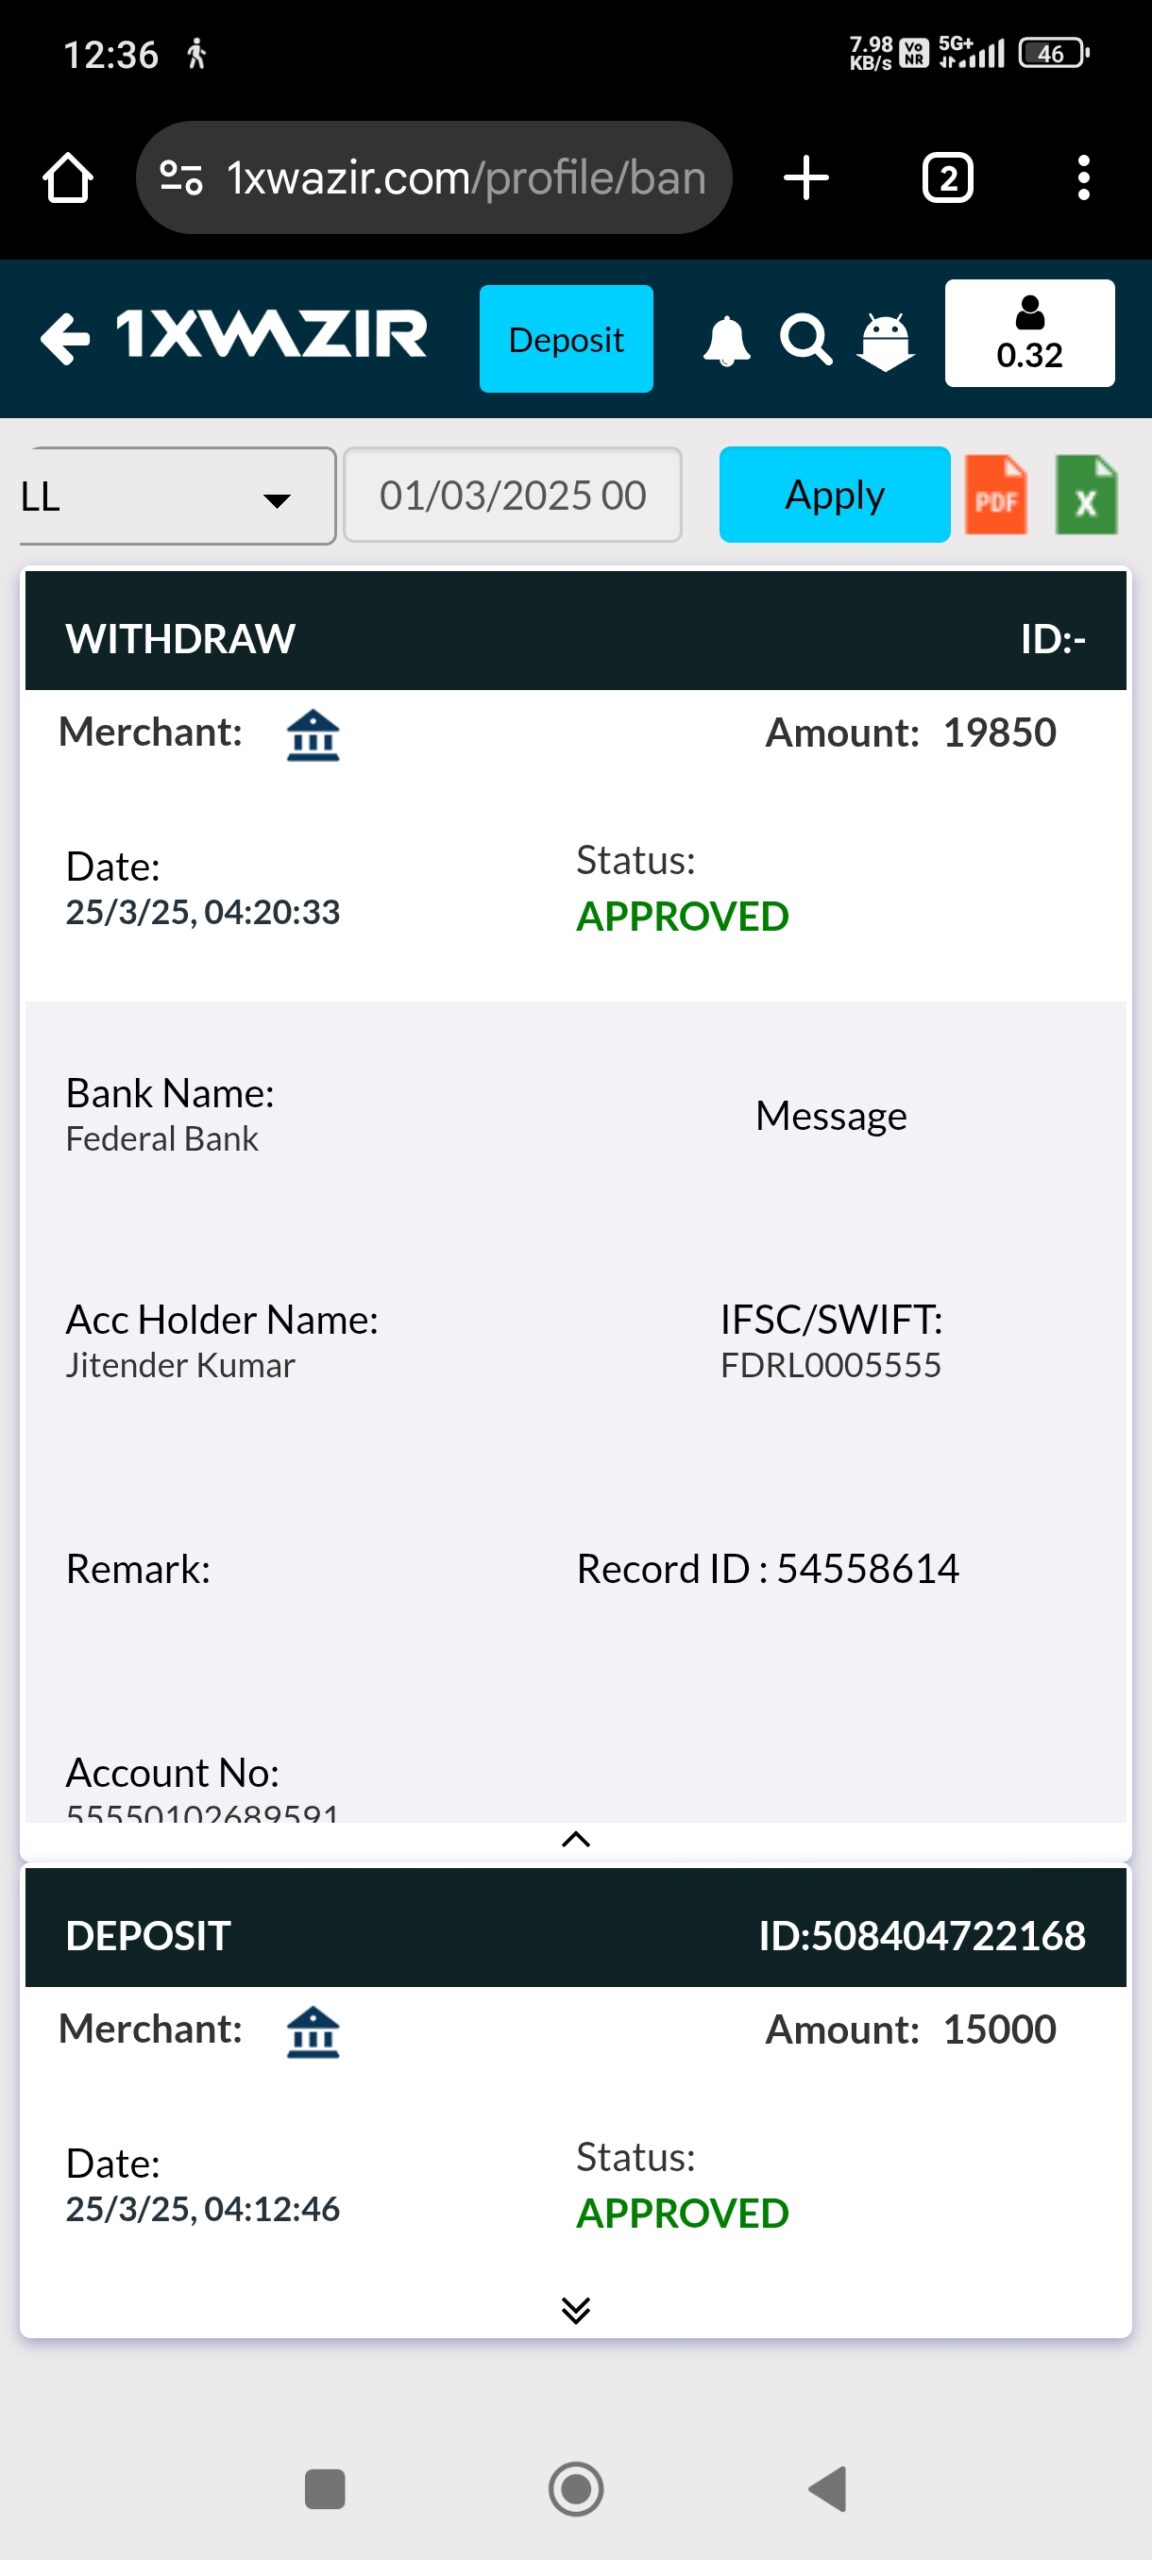
Task: Collapse the withdraw record details
Action: point(576,1839)
